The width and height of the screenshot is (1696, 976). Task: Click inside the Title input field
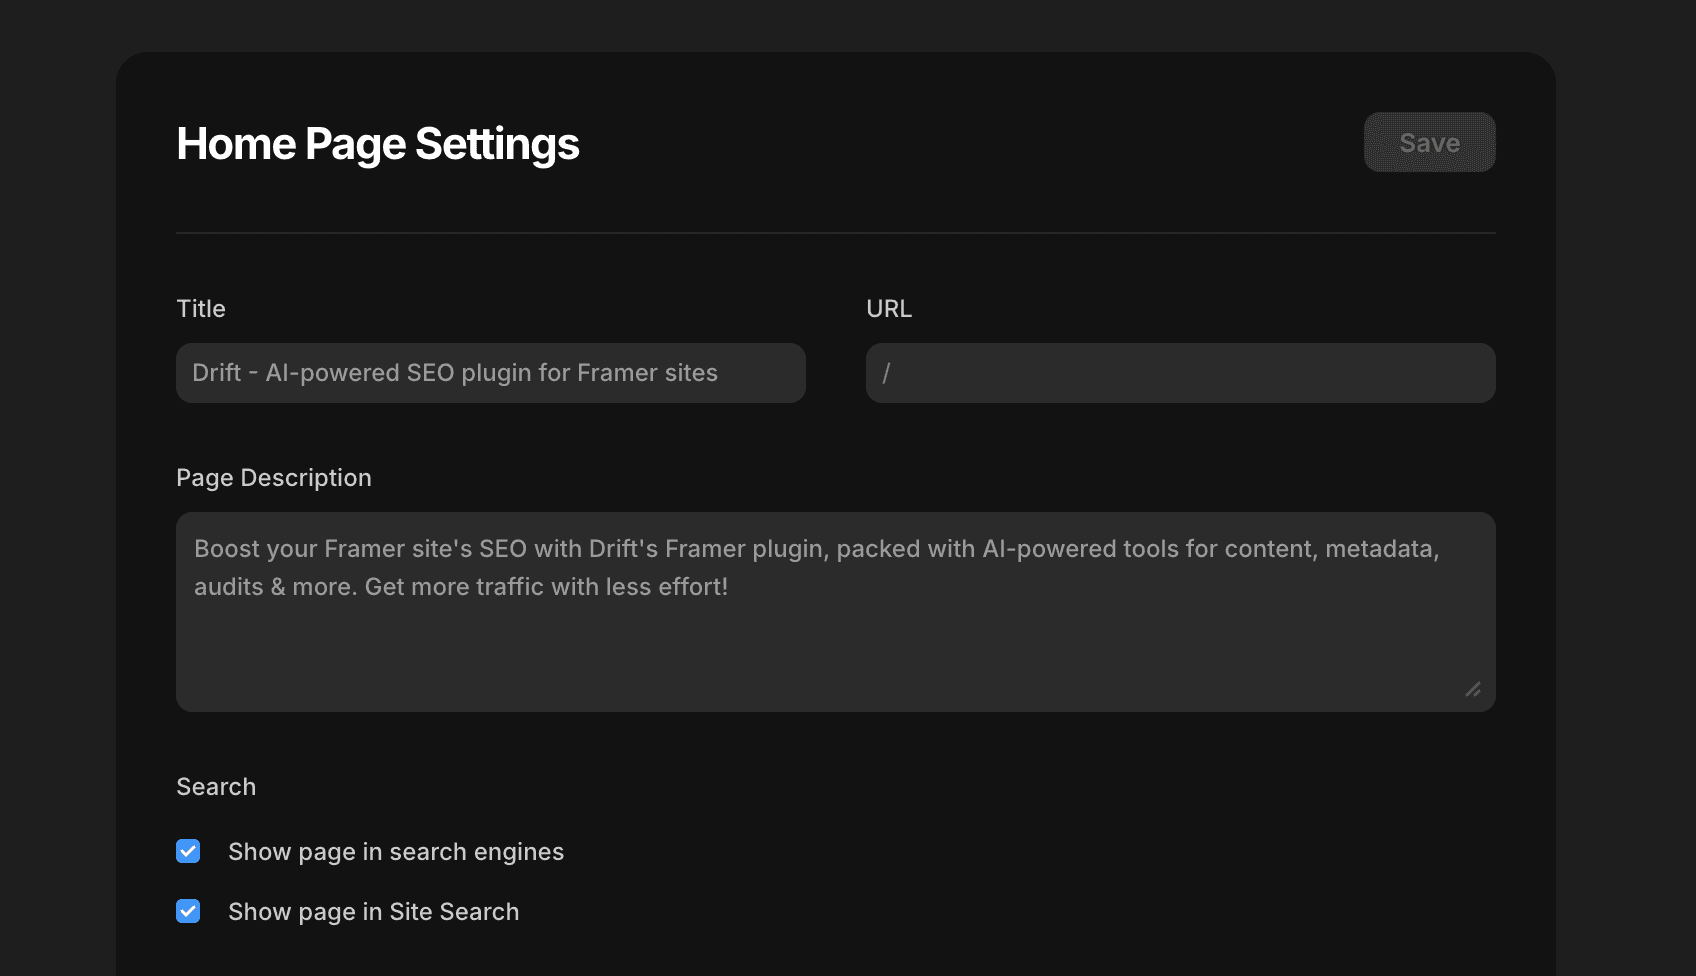point(490,373)
